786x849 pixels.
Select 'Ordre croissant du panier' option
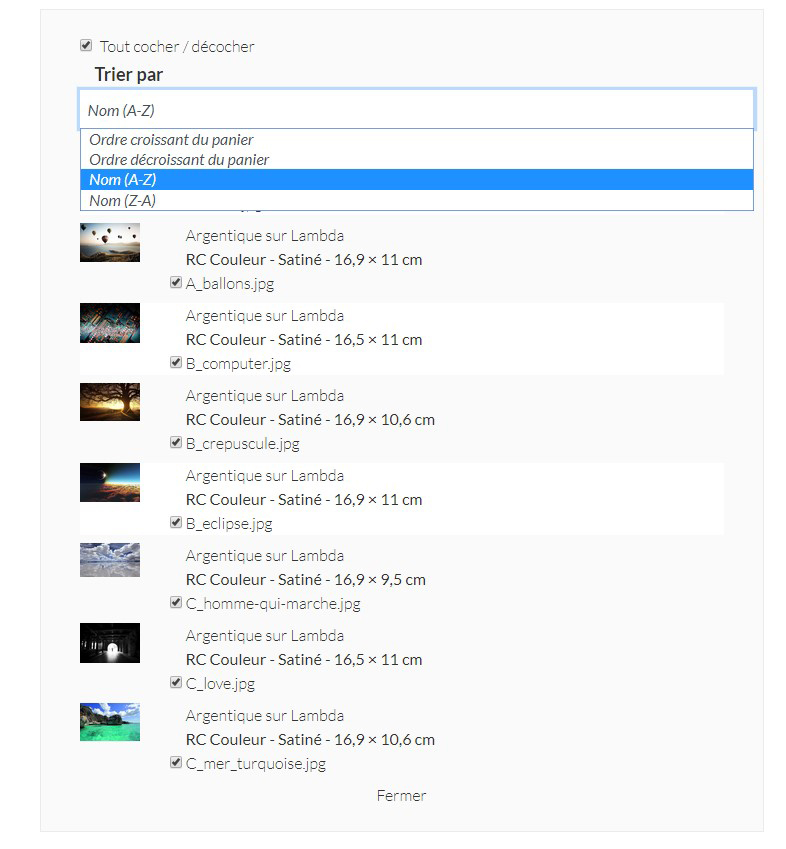(x=171, y=140)
